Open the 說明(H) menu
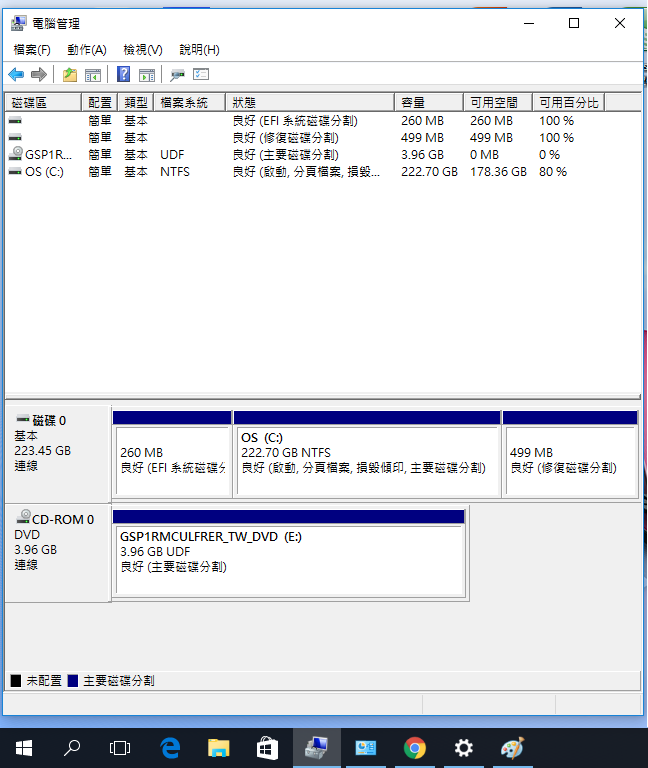648x768 pixels. [x=199, y=49]
